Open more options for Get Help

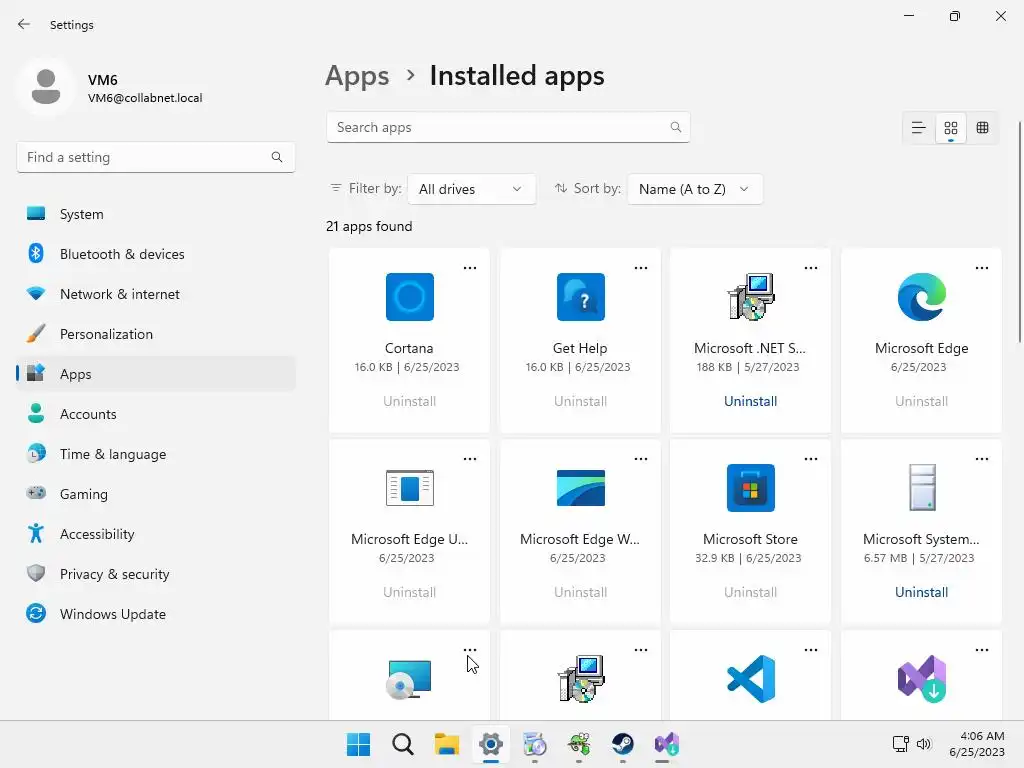641,268
